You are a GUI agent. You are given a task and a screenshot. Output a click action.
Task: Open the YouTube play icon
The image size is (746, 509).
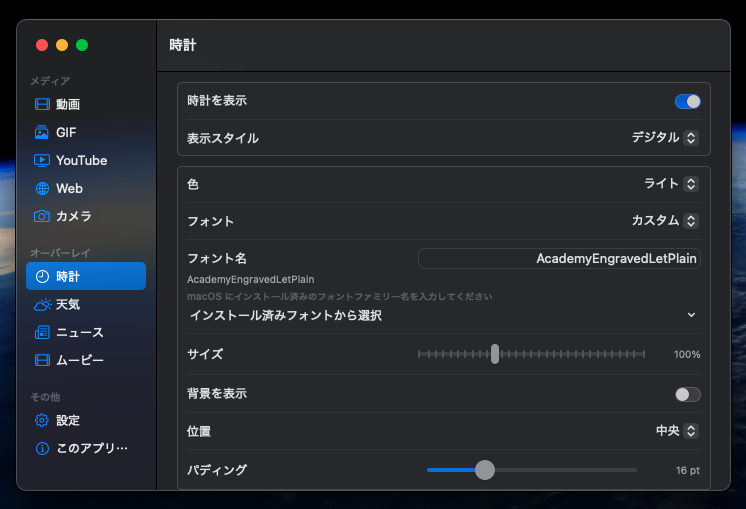[x=42, y=160]
